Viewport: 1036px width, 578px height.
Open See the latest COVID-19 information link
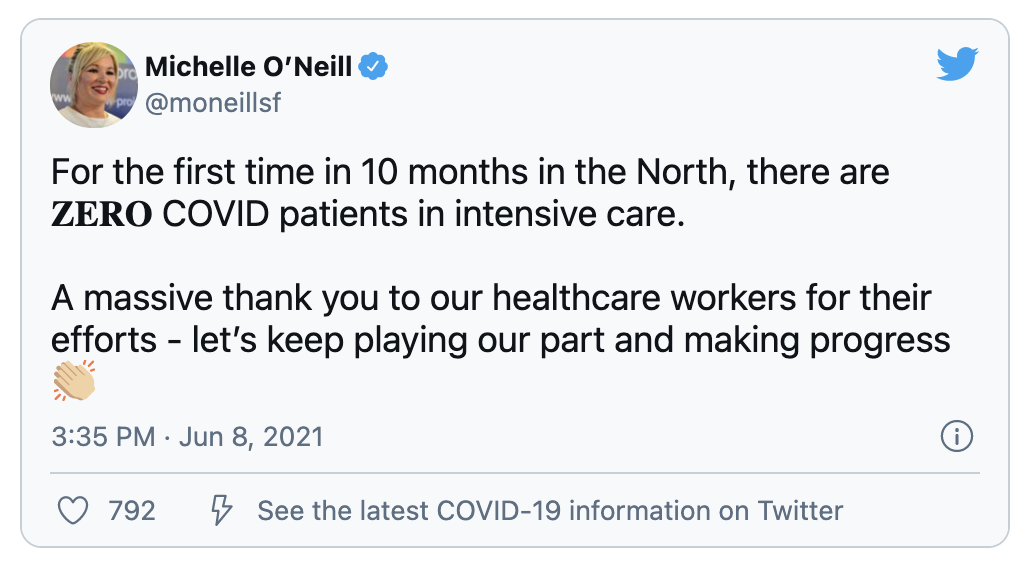pyautogui.click(x=550, y=511)
